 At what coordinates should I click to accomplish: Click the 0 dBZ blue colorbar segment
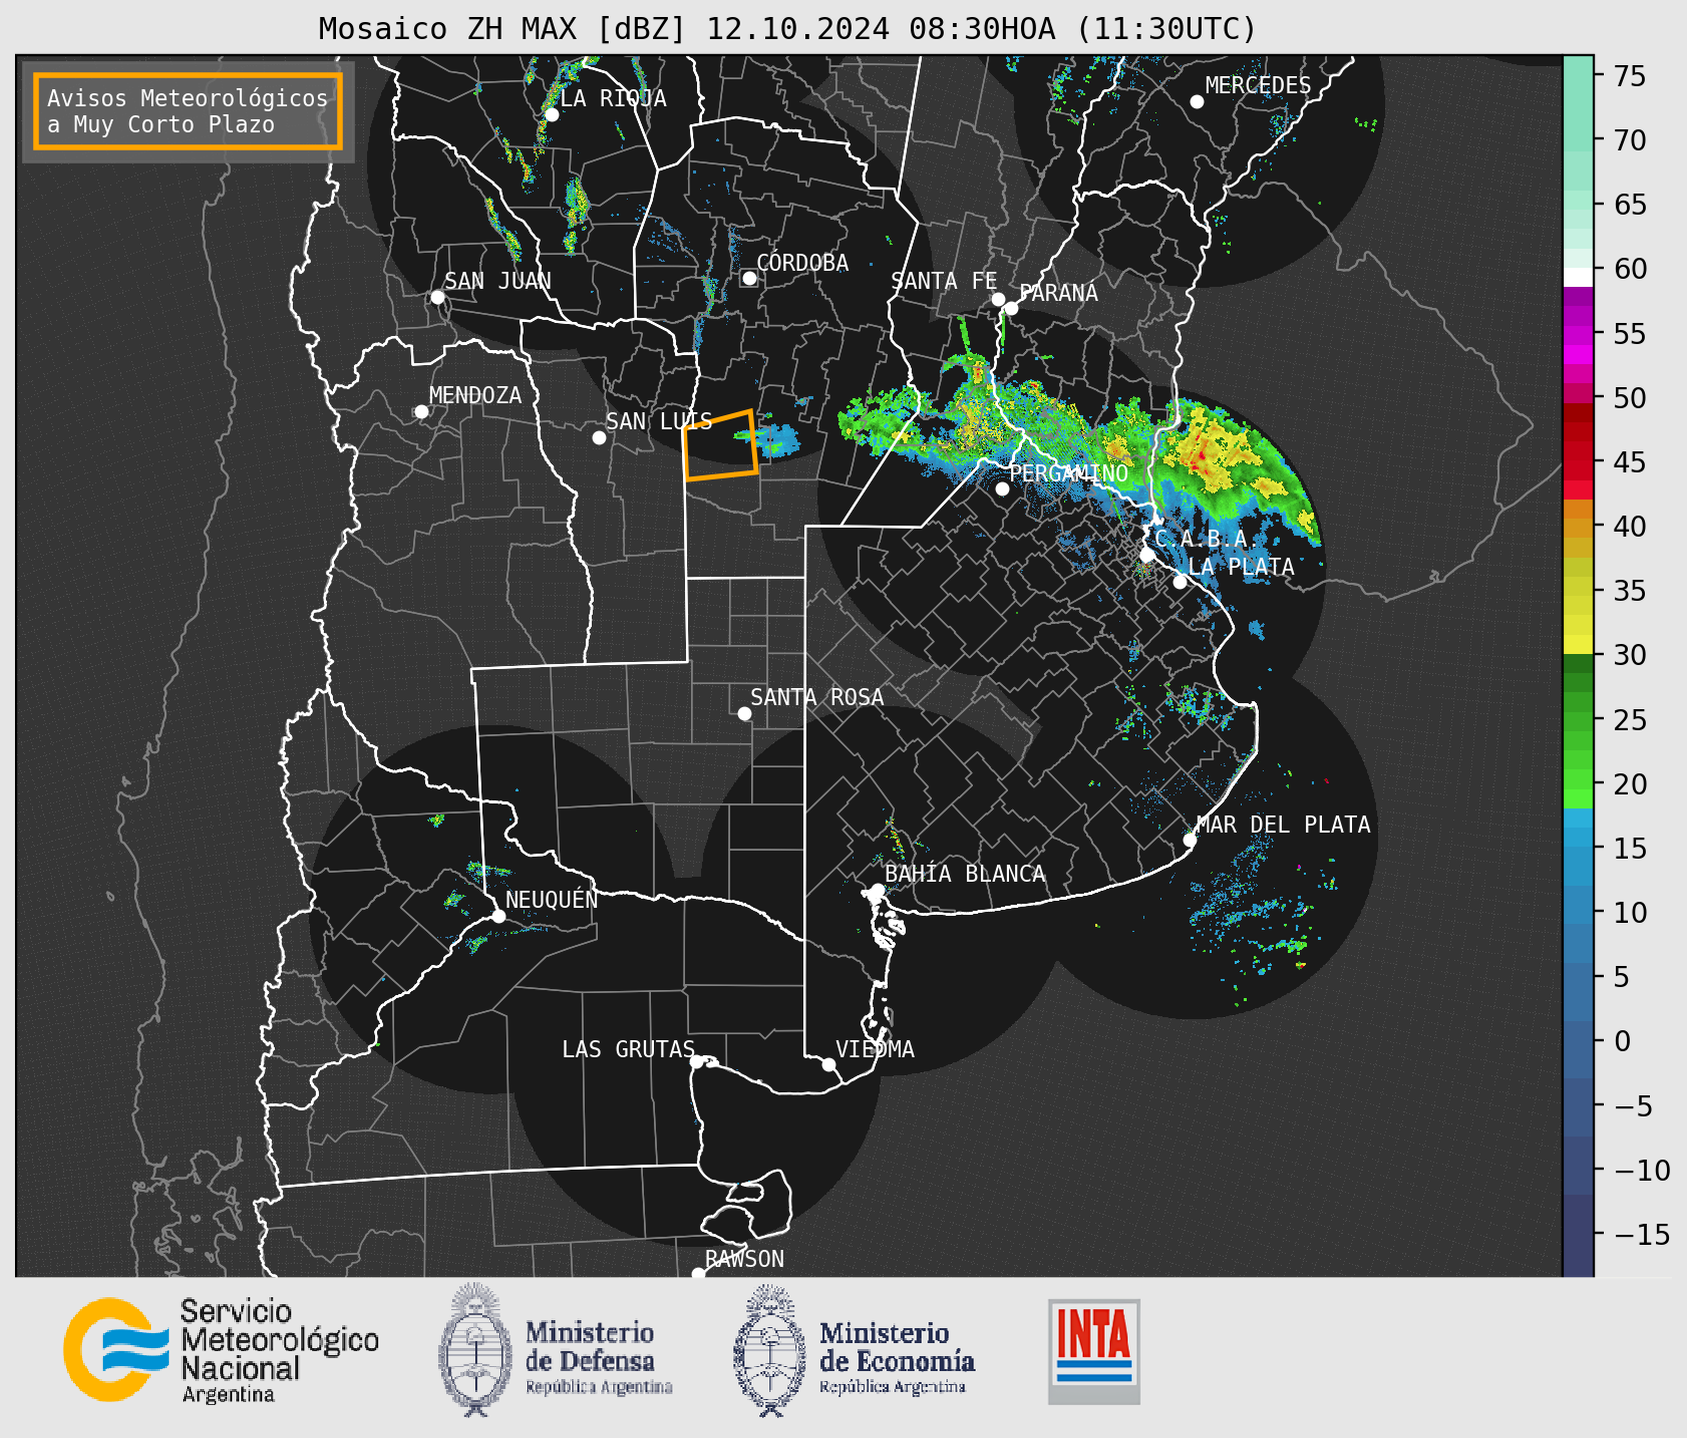click(x=1577, y=1041)
